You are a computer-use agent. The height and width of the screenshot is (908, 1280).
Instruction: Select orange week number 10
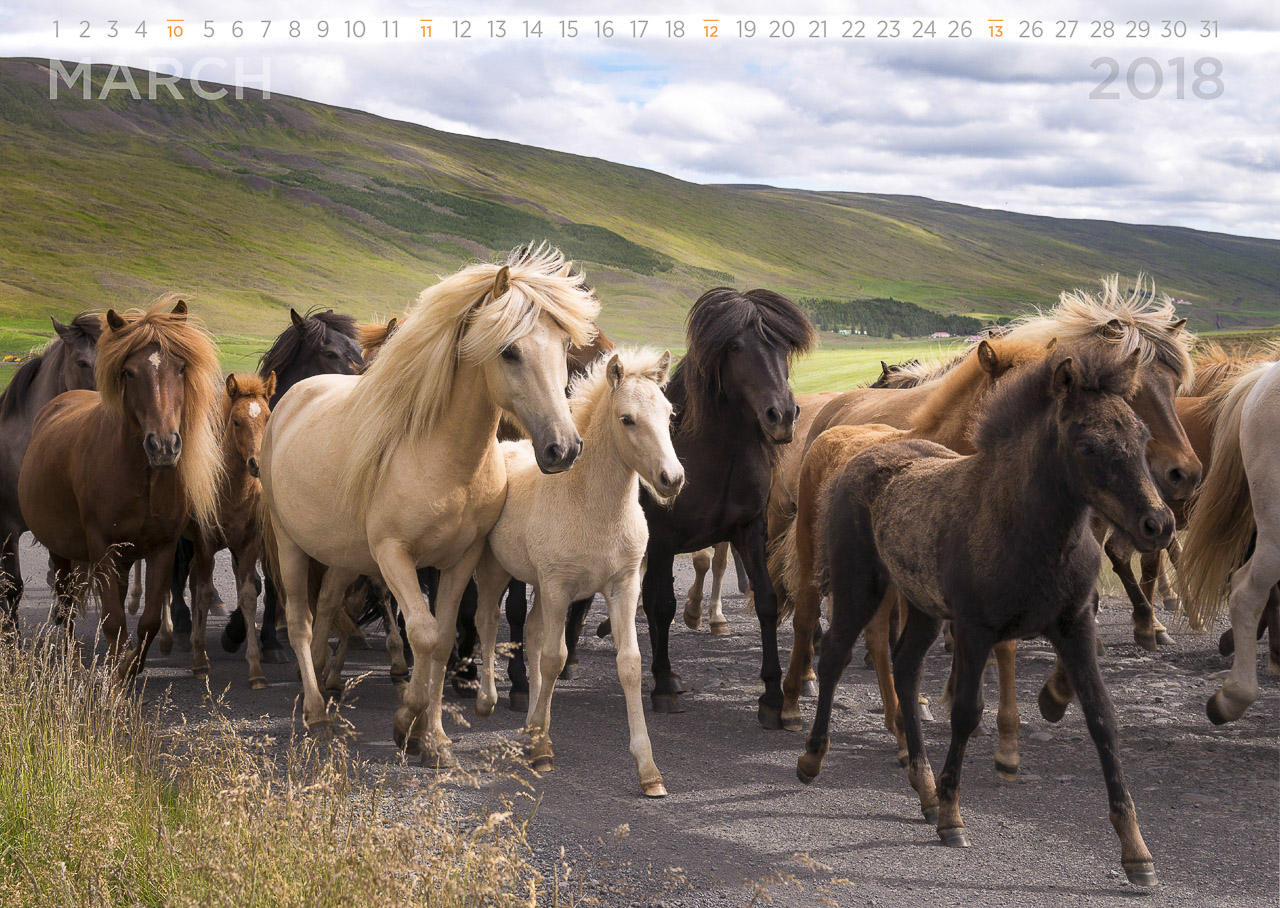(x=175, y=29)
